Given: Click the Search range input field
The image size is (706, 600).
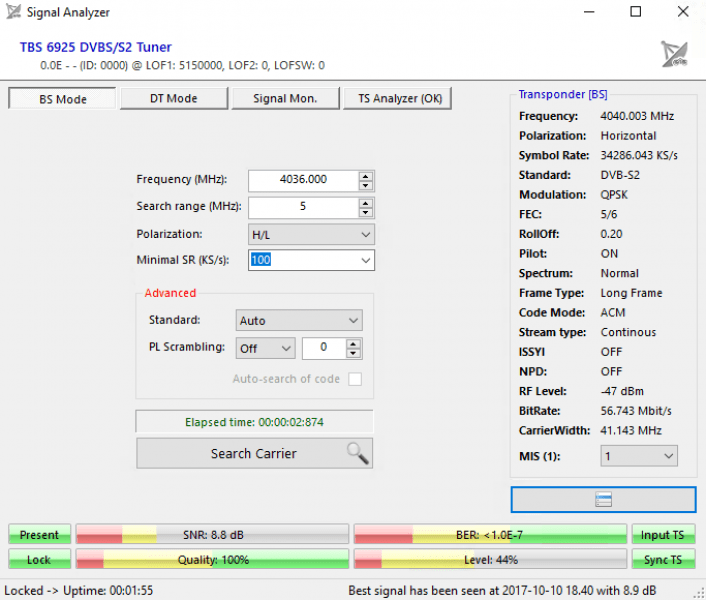Looking at the screenshot, I should pos(304,207).
